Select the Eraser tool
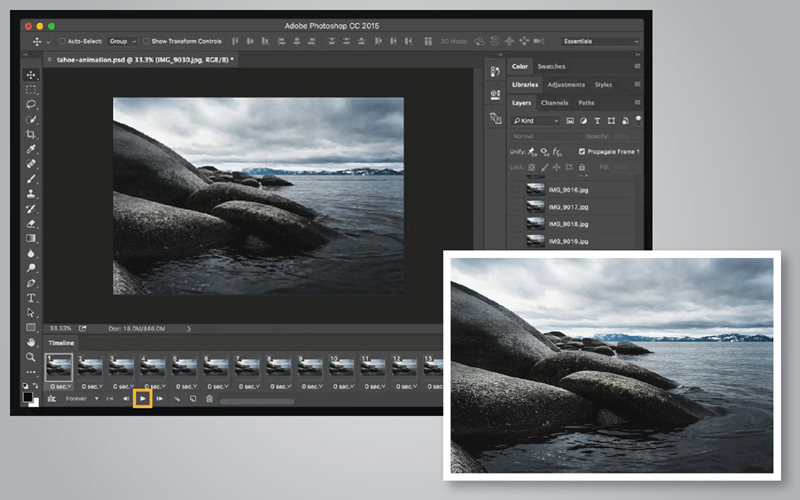800x500 pixels. [x=31, y=223]
